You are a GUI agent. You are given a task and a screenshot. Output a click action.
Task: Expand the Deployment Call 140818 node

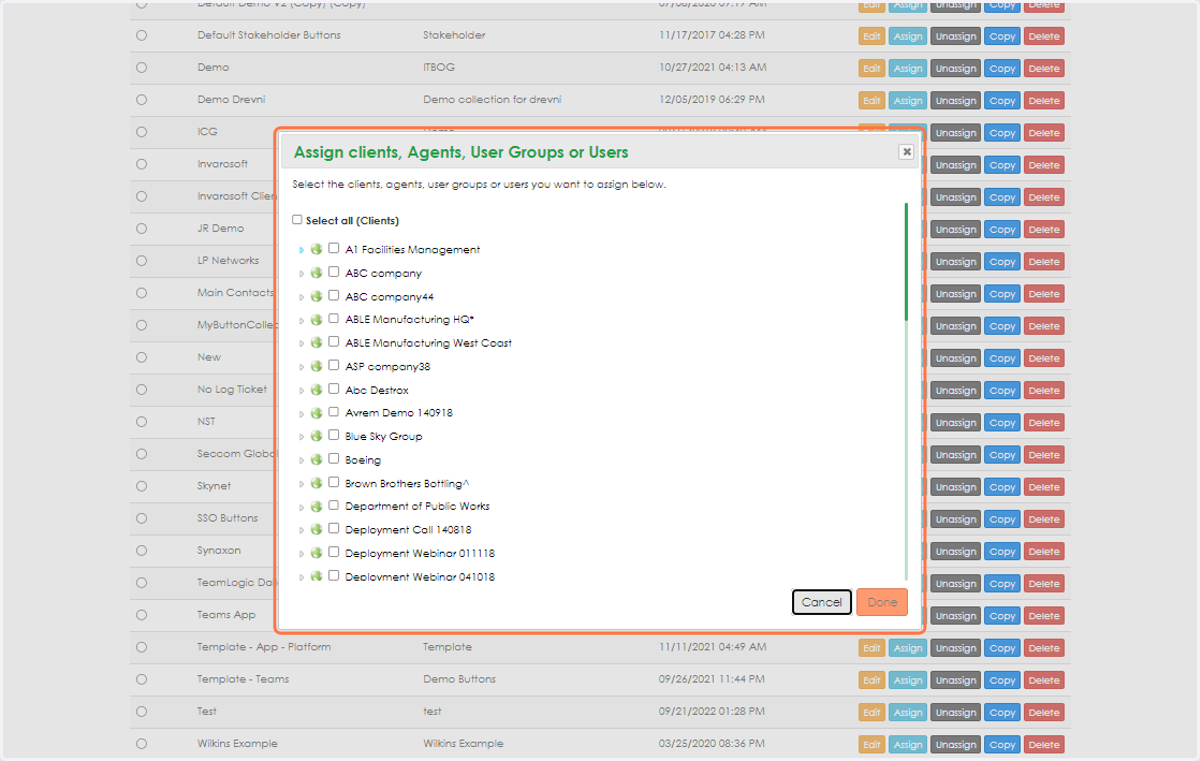pos(301,530)
